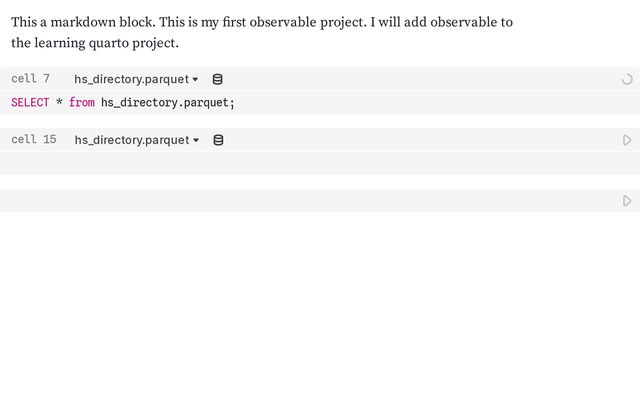
Task: Click the "from" keyword in cell 7
Action: [x=82, y=103]
